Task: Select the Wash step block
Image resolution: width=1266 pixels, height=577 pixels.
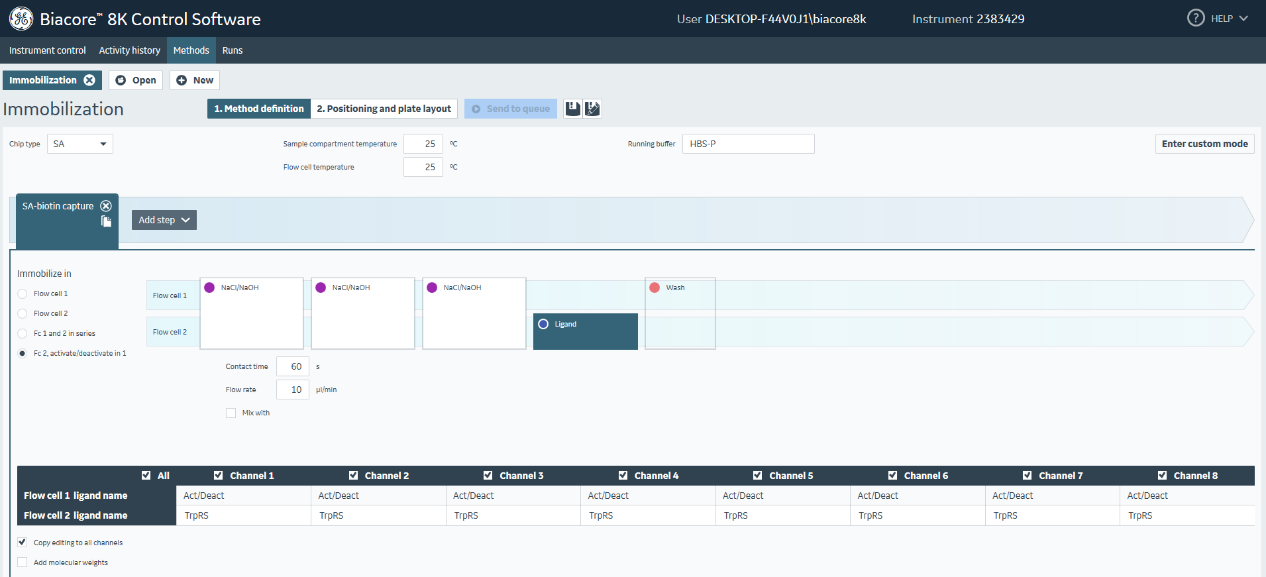Action: [x=680, y=313]
